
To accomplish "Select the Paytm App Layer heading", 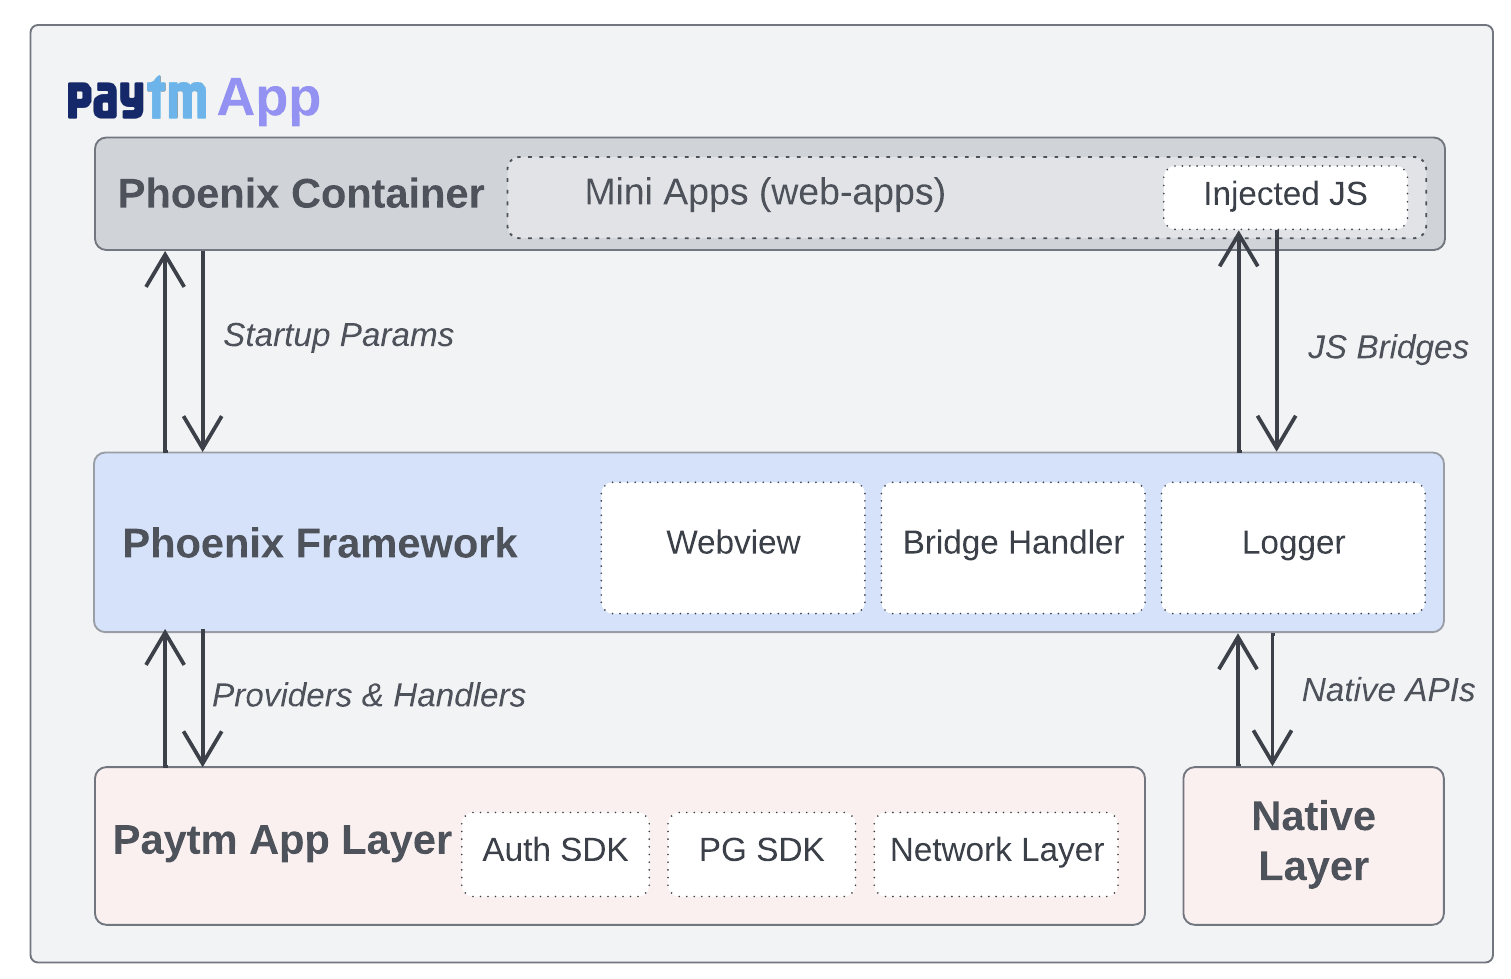I will tap(282, 841).
